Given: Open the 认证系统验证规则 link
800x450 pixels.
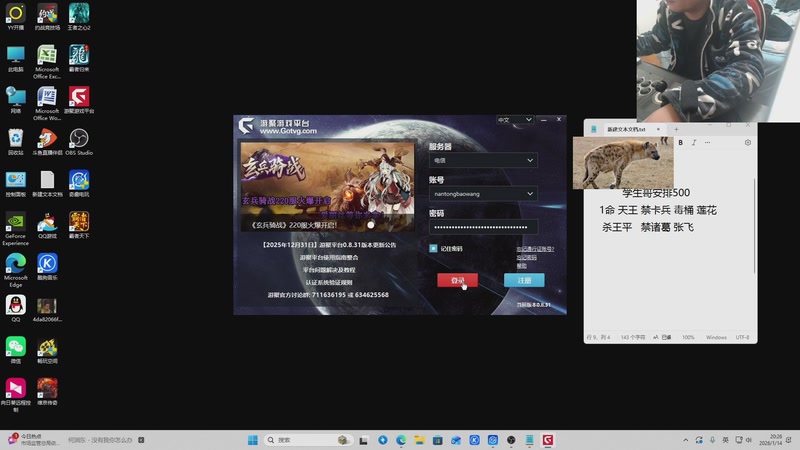Looking at the screenshot, I should pos(329,282).
